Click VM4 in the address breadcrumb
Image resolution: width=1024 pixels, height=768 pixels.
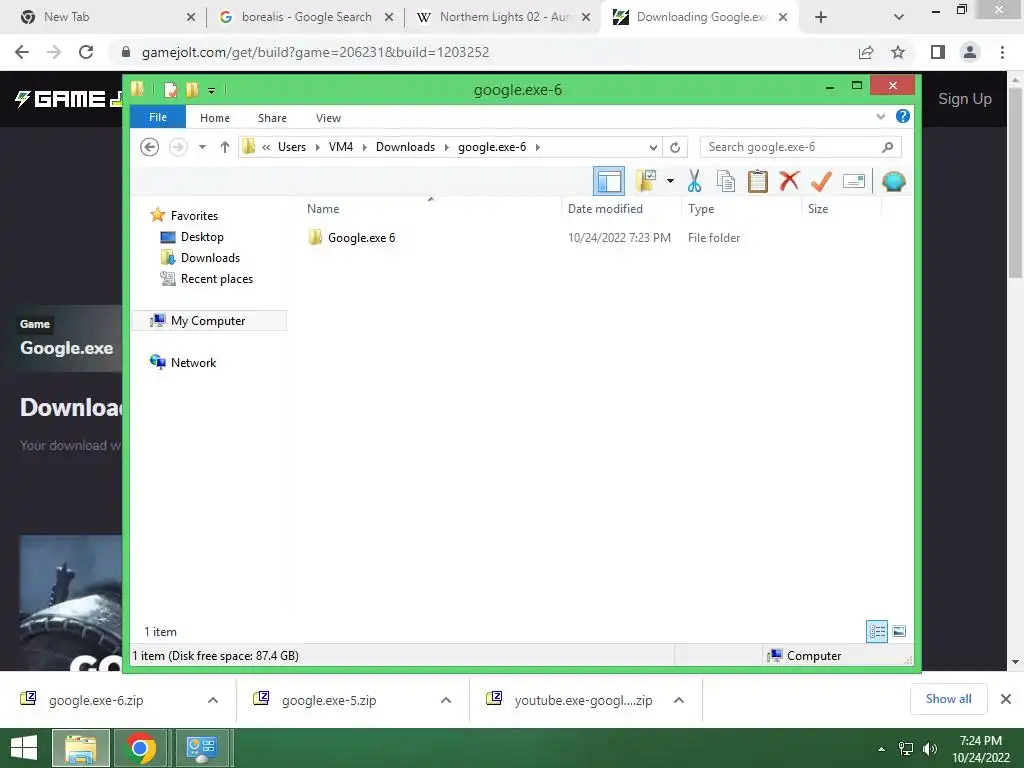tap(341, 147)
